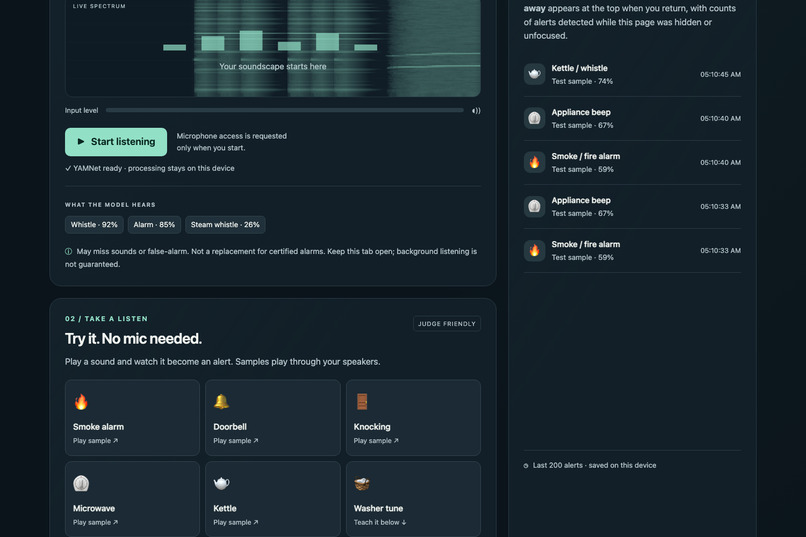806x537 pixels.
Task: Click the teapot icon in Kettle / whistle alert
Action: tap(535, 74)
